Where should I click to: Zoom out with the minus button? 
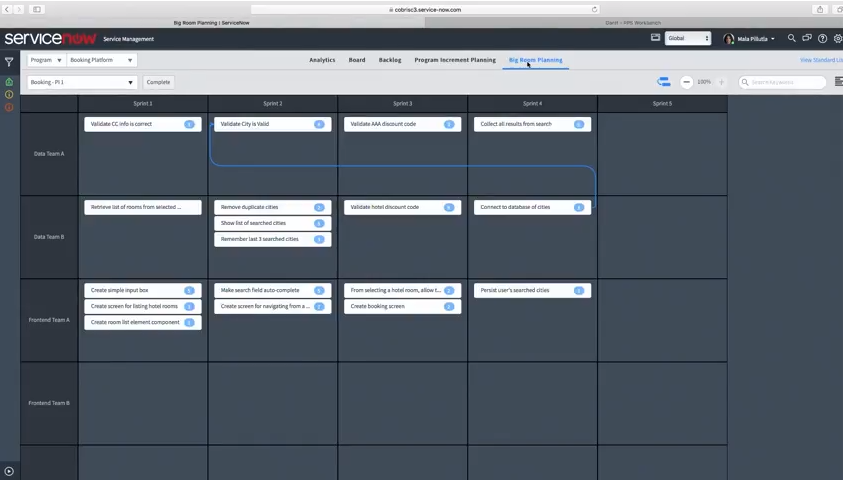(x=687, y=82)
